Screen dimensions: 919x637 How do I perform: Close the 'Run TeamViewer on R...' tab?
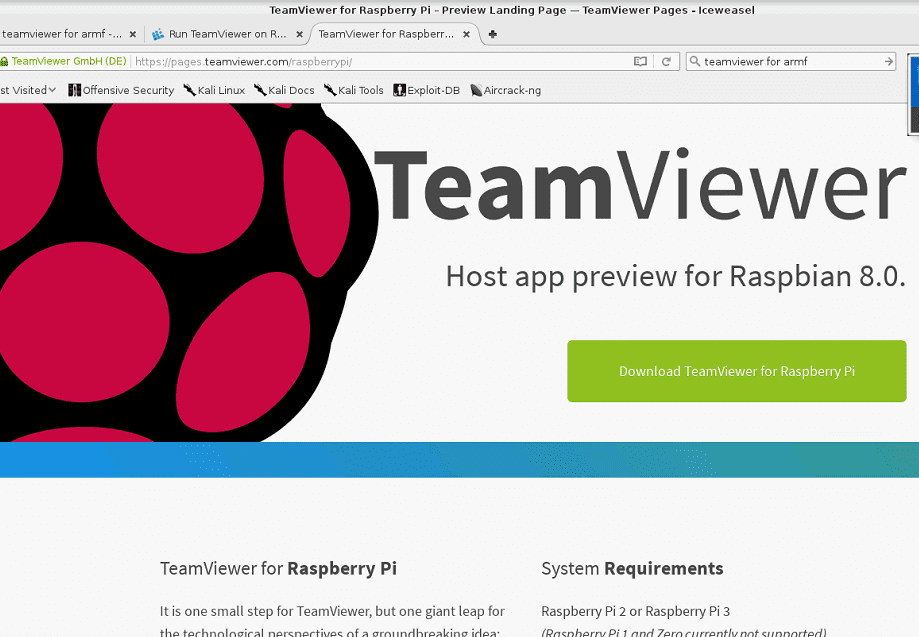pyautogui.click(x=300, y=34)
